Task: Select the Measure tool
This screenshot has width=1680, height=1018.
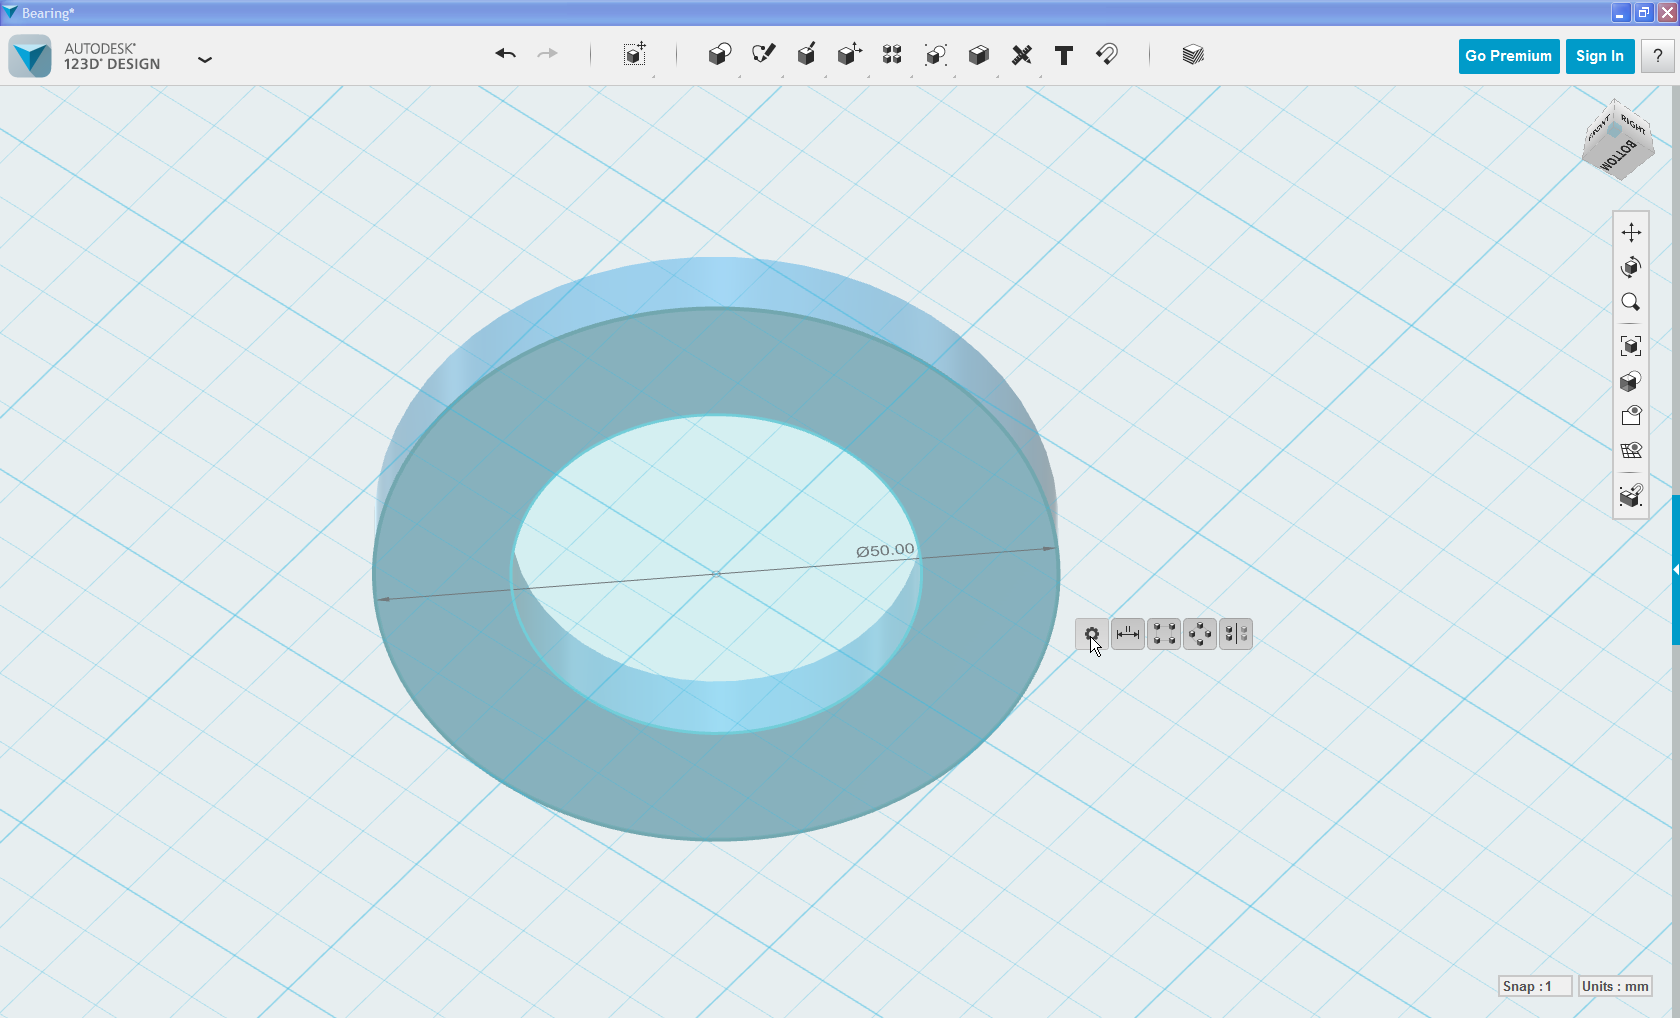Action: point(1021,55)
